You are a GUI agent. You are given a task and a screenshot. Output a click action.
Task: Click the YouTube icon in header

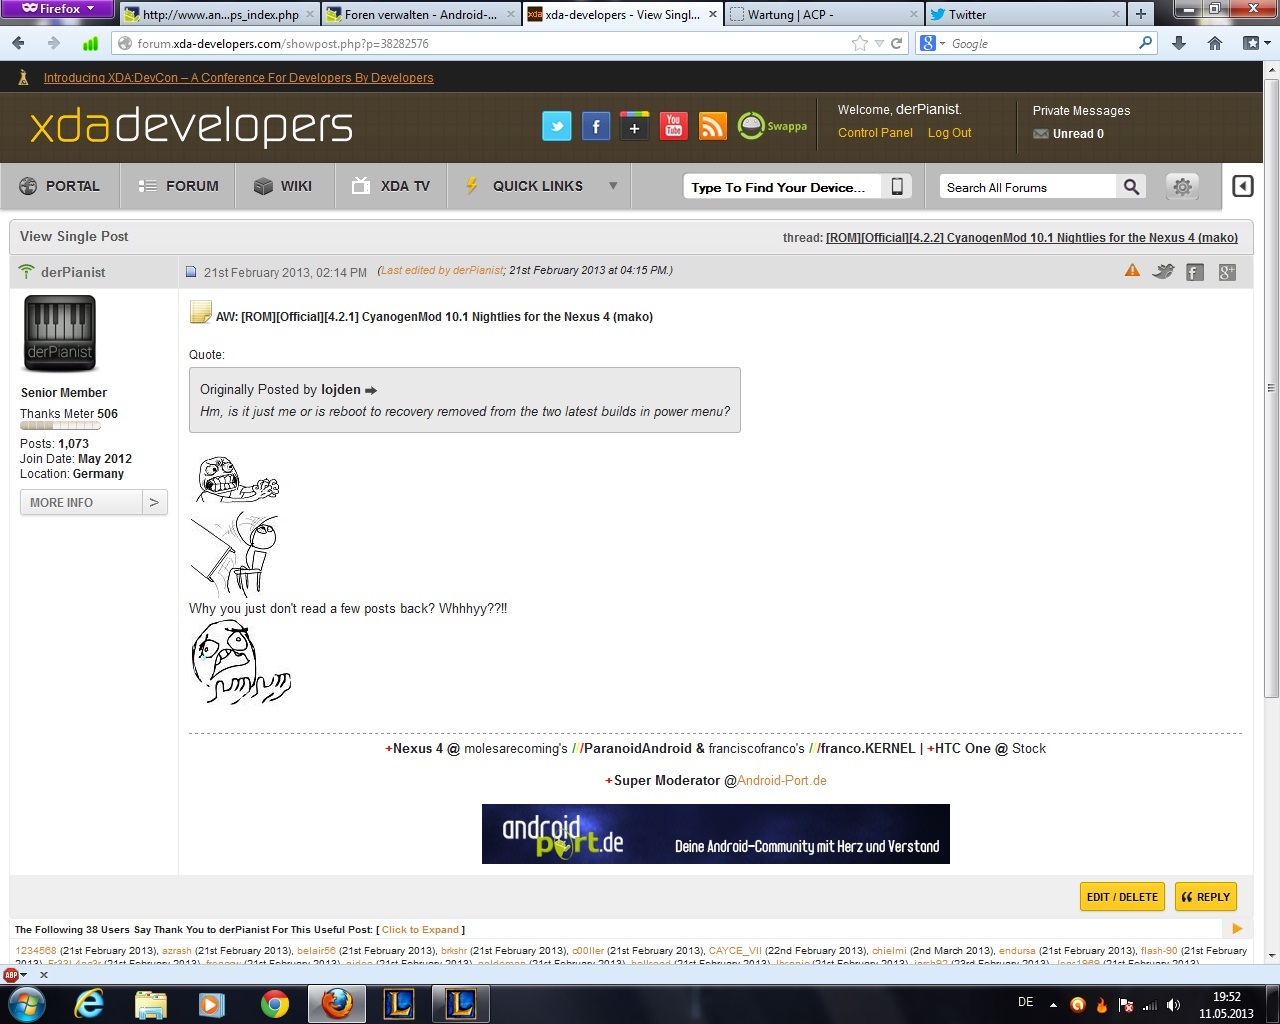coord(673,127)
